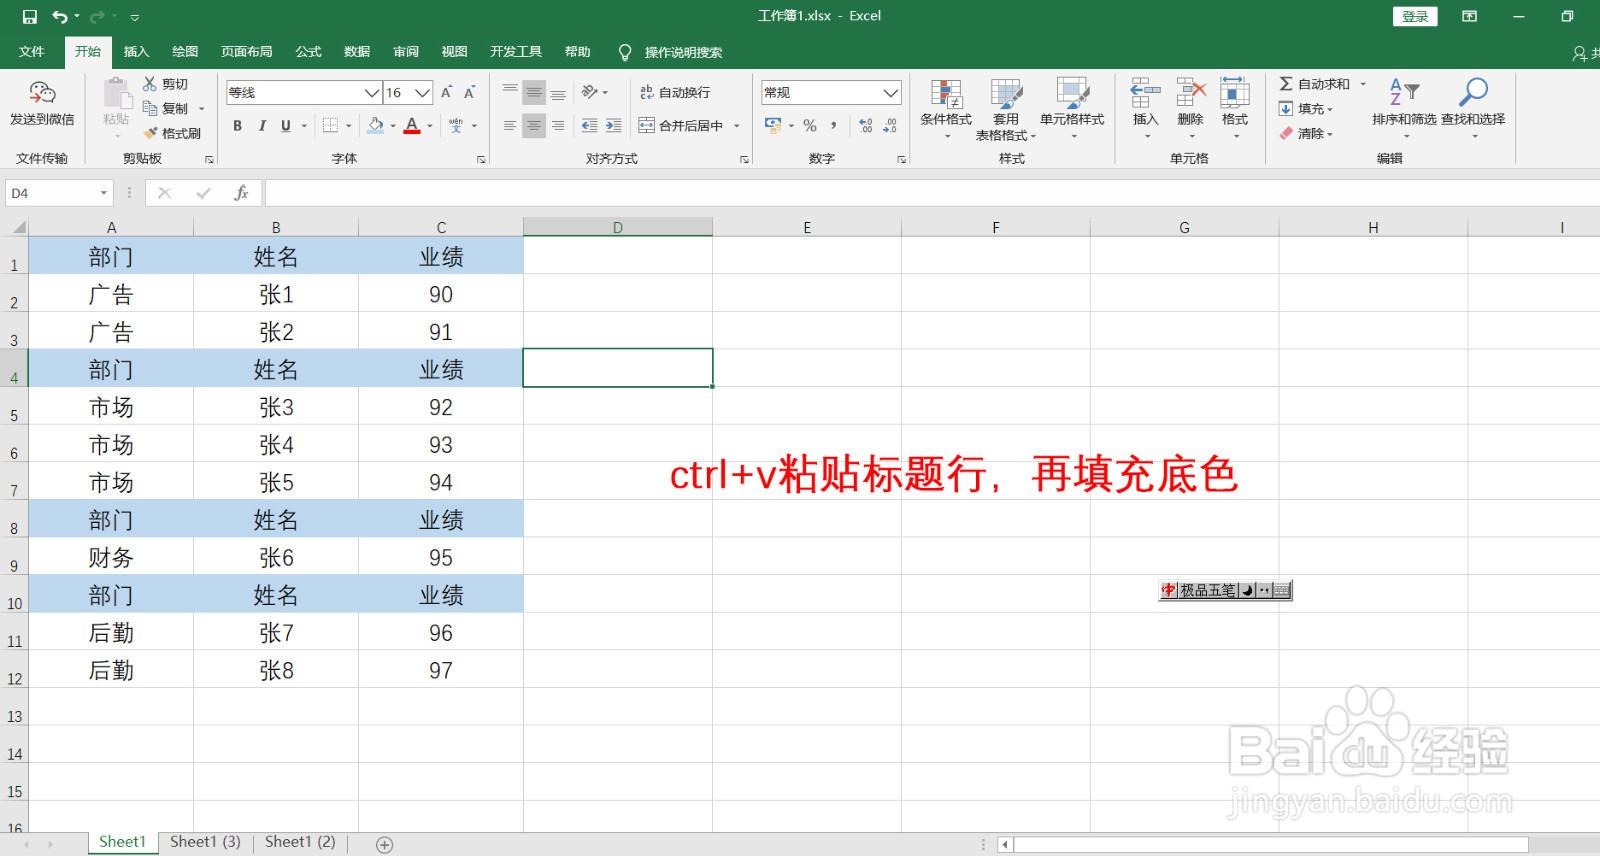Apply red font color A button
The width and height of the screenshot is (1600, 856).
tap(412, 125)
